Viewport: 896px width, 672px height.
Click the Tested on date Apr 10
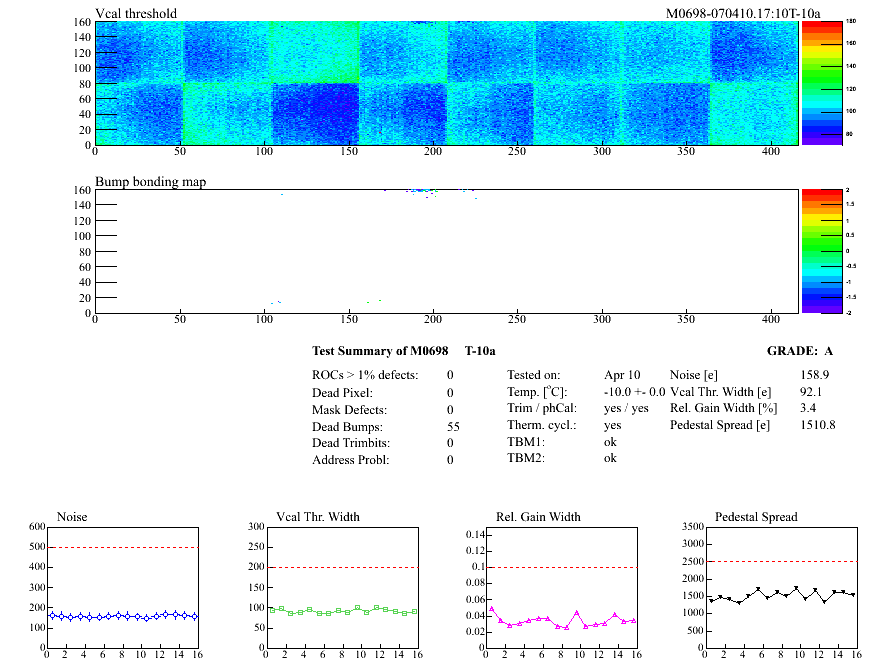[623, 375]
